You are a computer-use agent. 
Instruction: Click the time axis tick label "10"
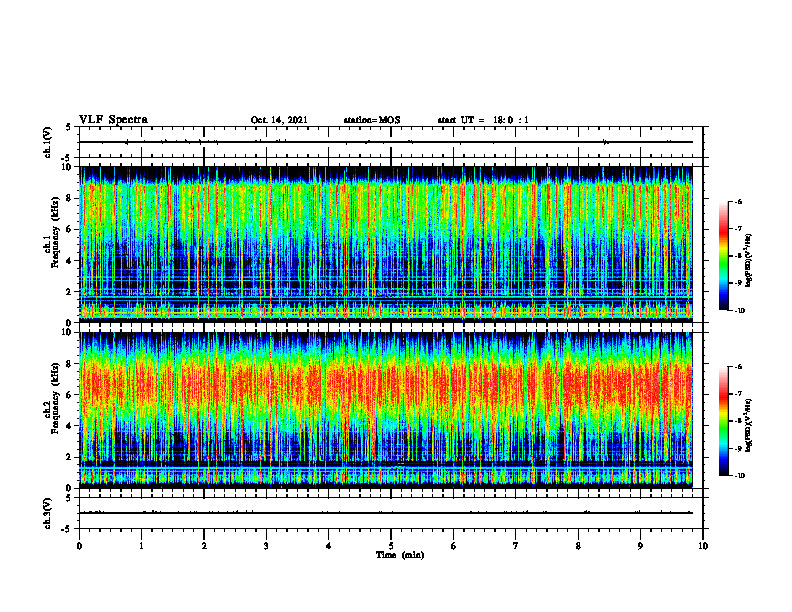click(703, 546)
